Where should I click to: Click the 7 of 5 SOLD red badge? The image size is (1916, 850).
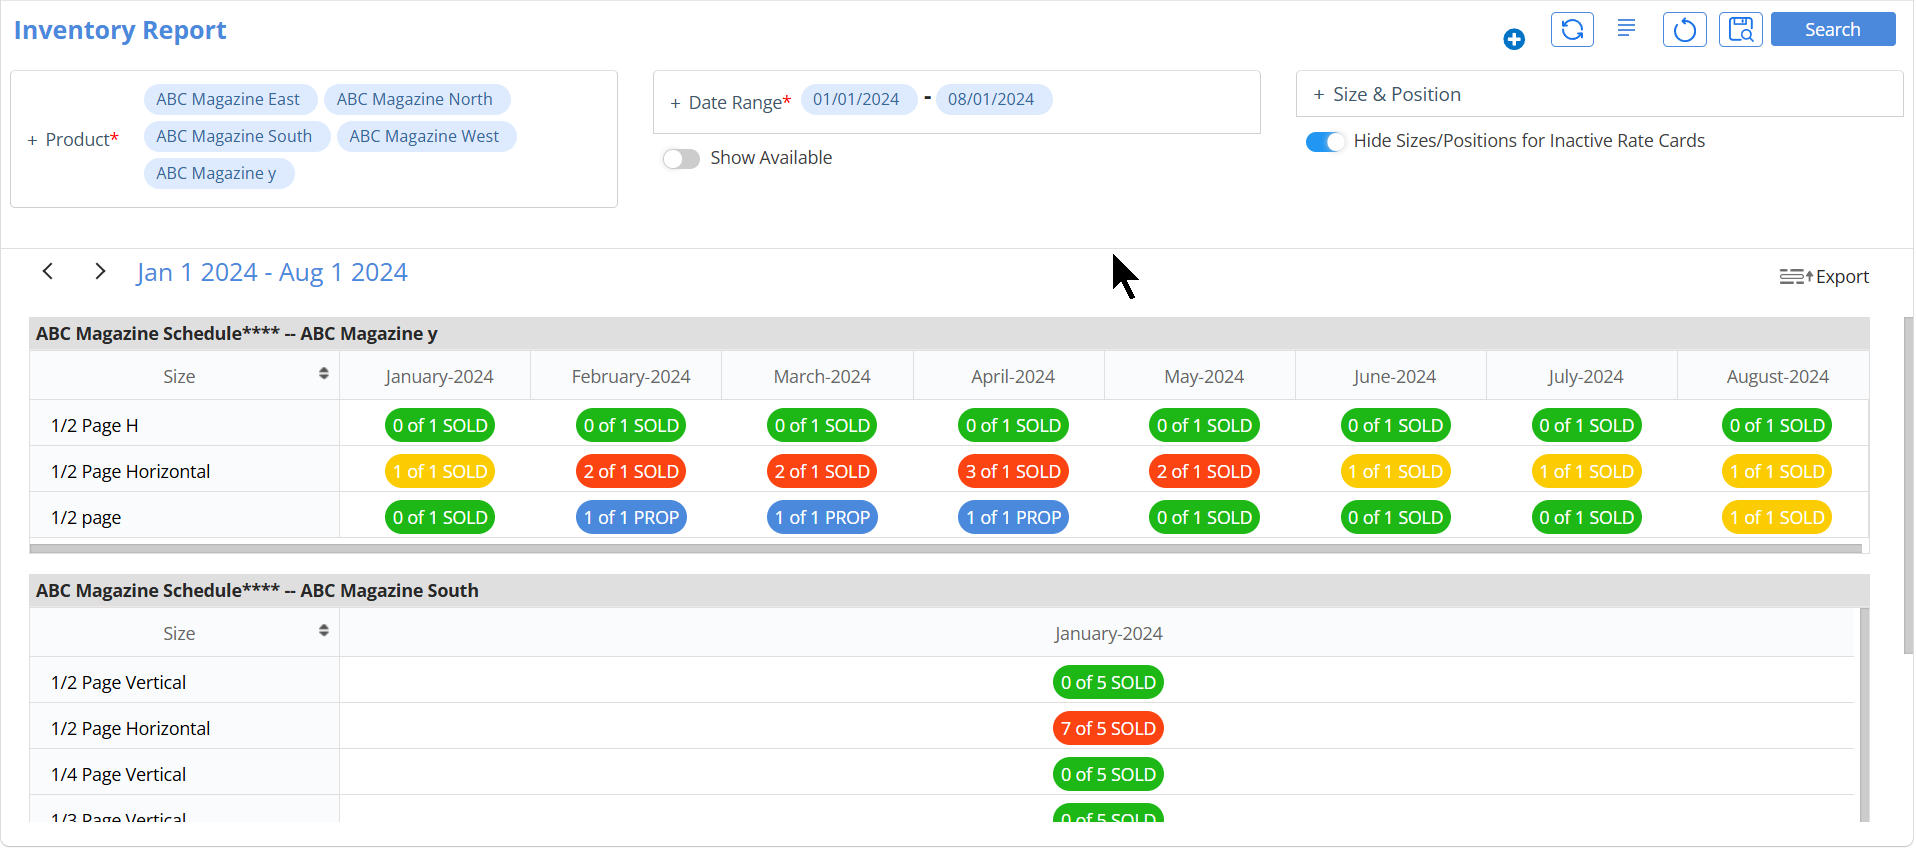tap(1108, 728)
